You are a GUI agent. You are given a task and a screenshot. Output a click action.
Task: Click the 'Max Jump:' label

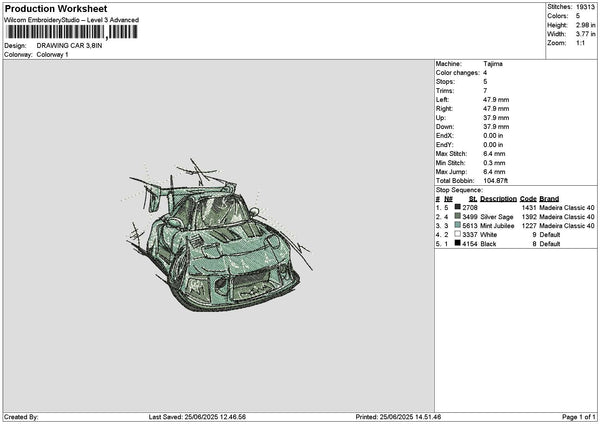click(451, 172)
